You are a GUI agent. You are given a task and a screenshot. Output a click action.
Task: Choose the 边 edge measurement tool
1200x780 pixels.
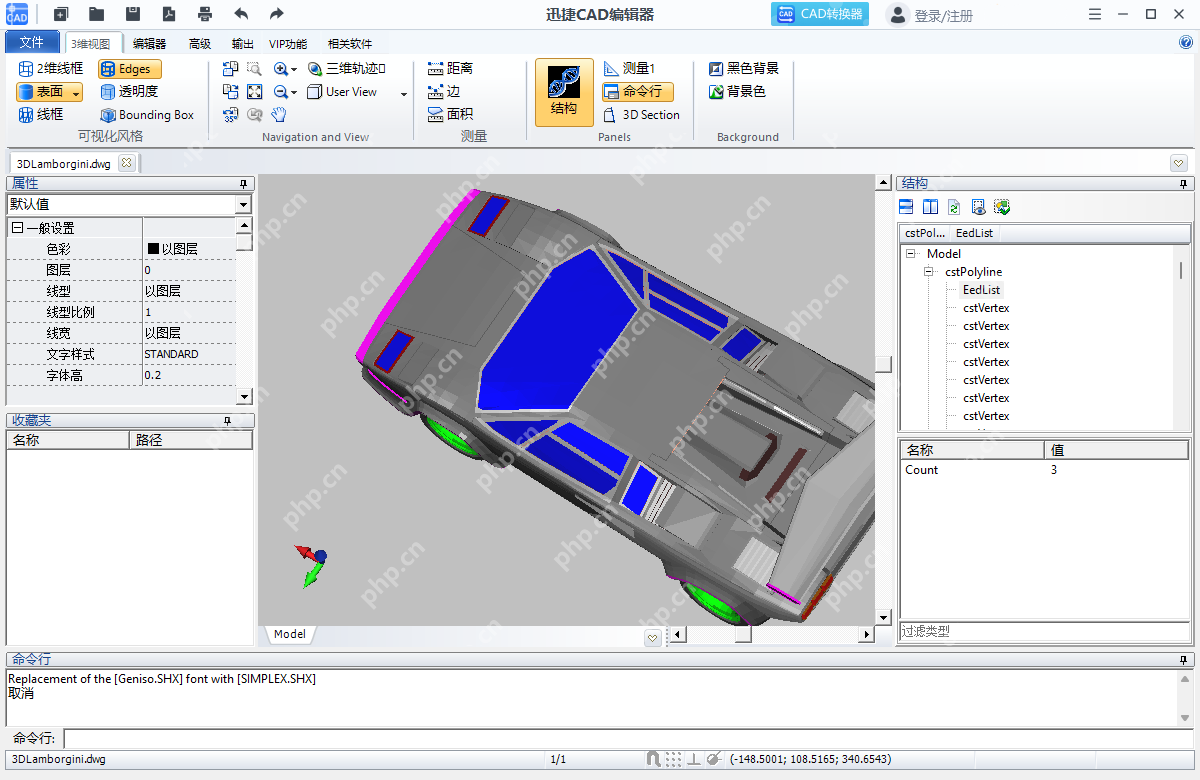(444, 92)
